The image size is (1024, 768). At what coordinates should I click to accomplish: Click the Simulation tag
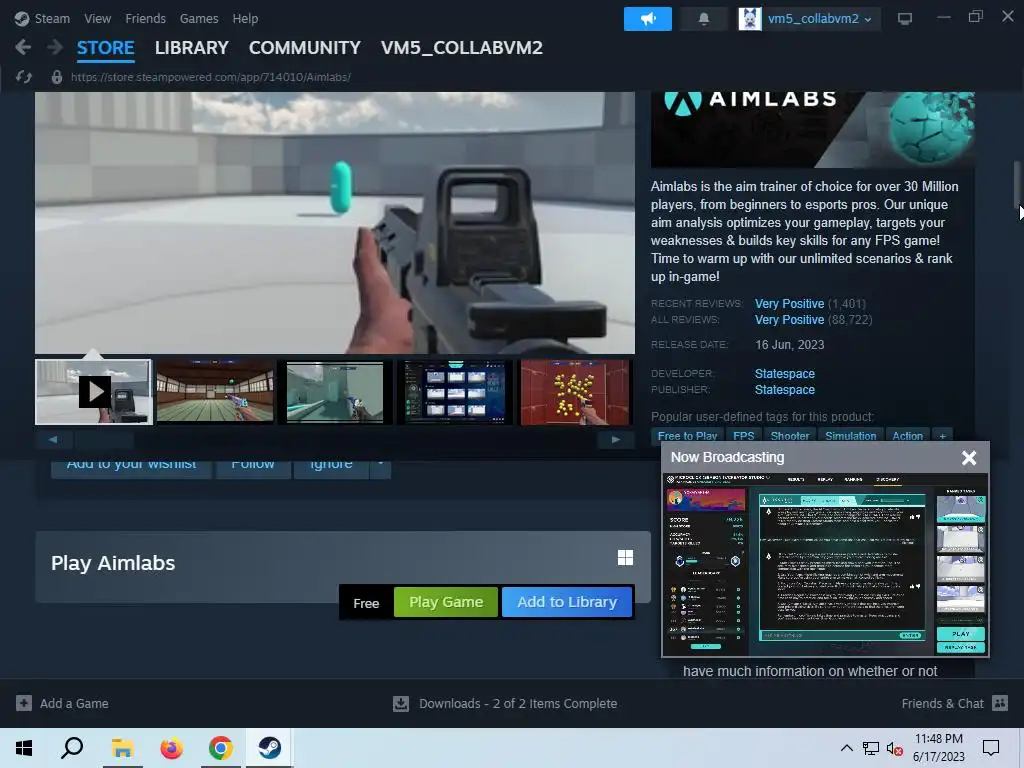pos(850,436)
